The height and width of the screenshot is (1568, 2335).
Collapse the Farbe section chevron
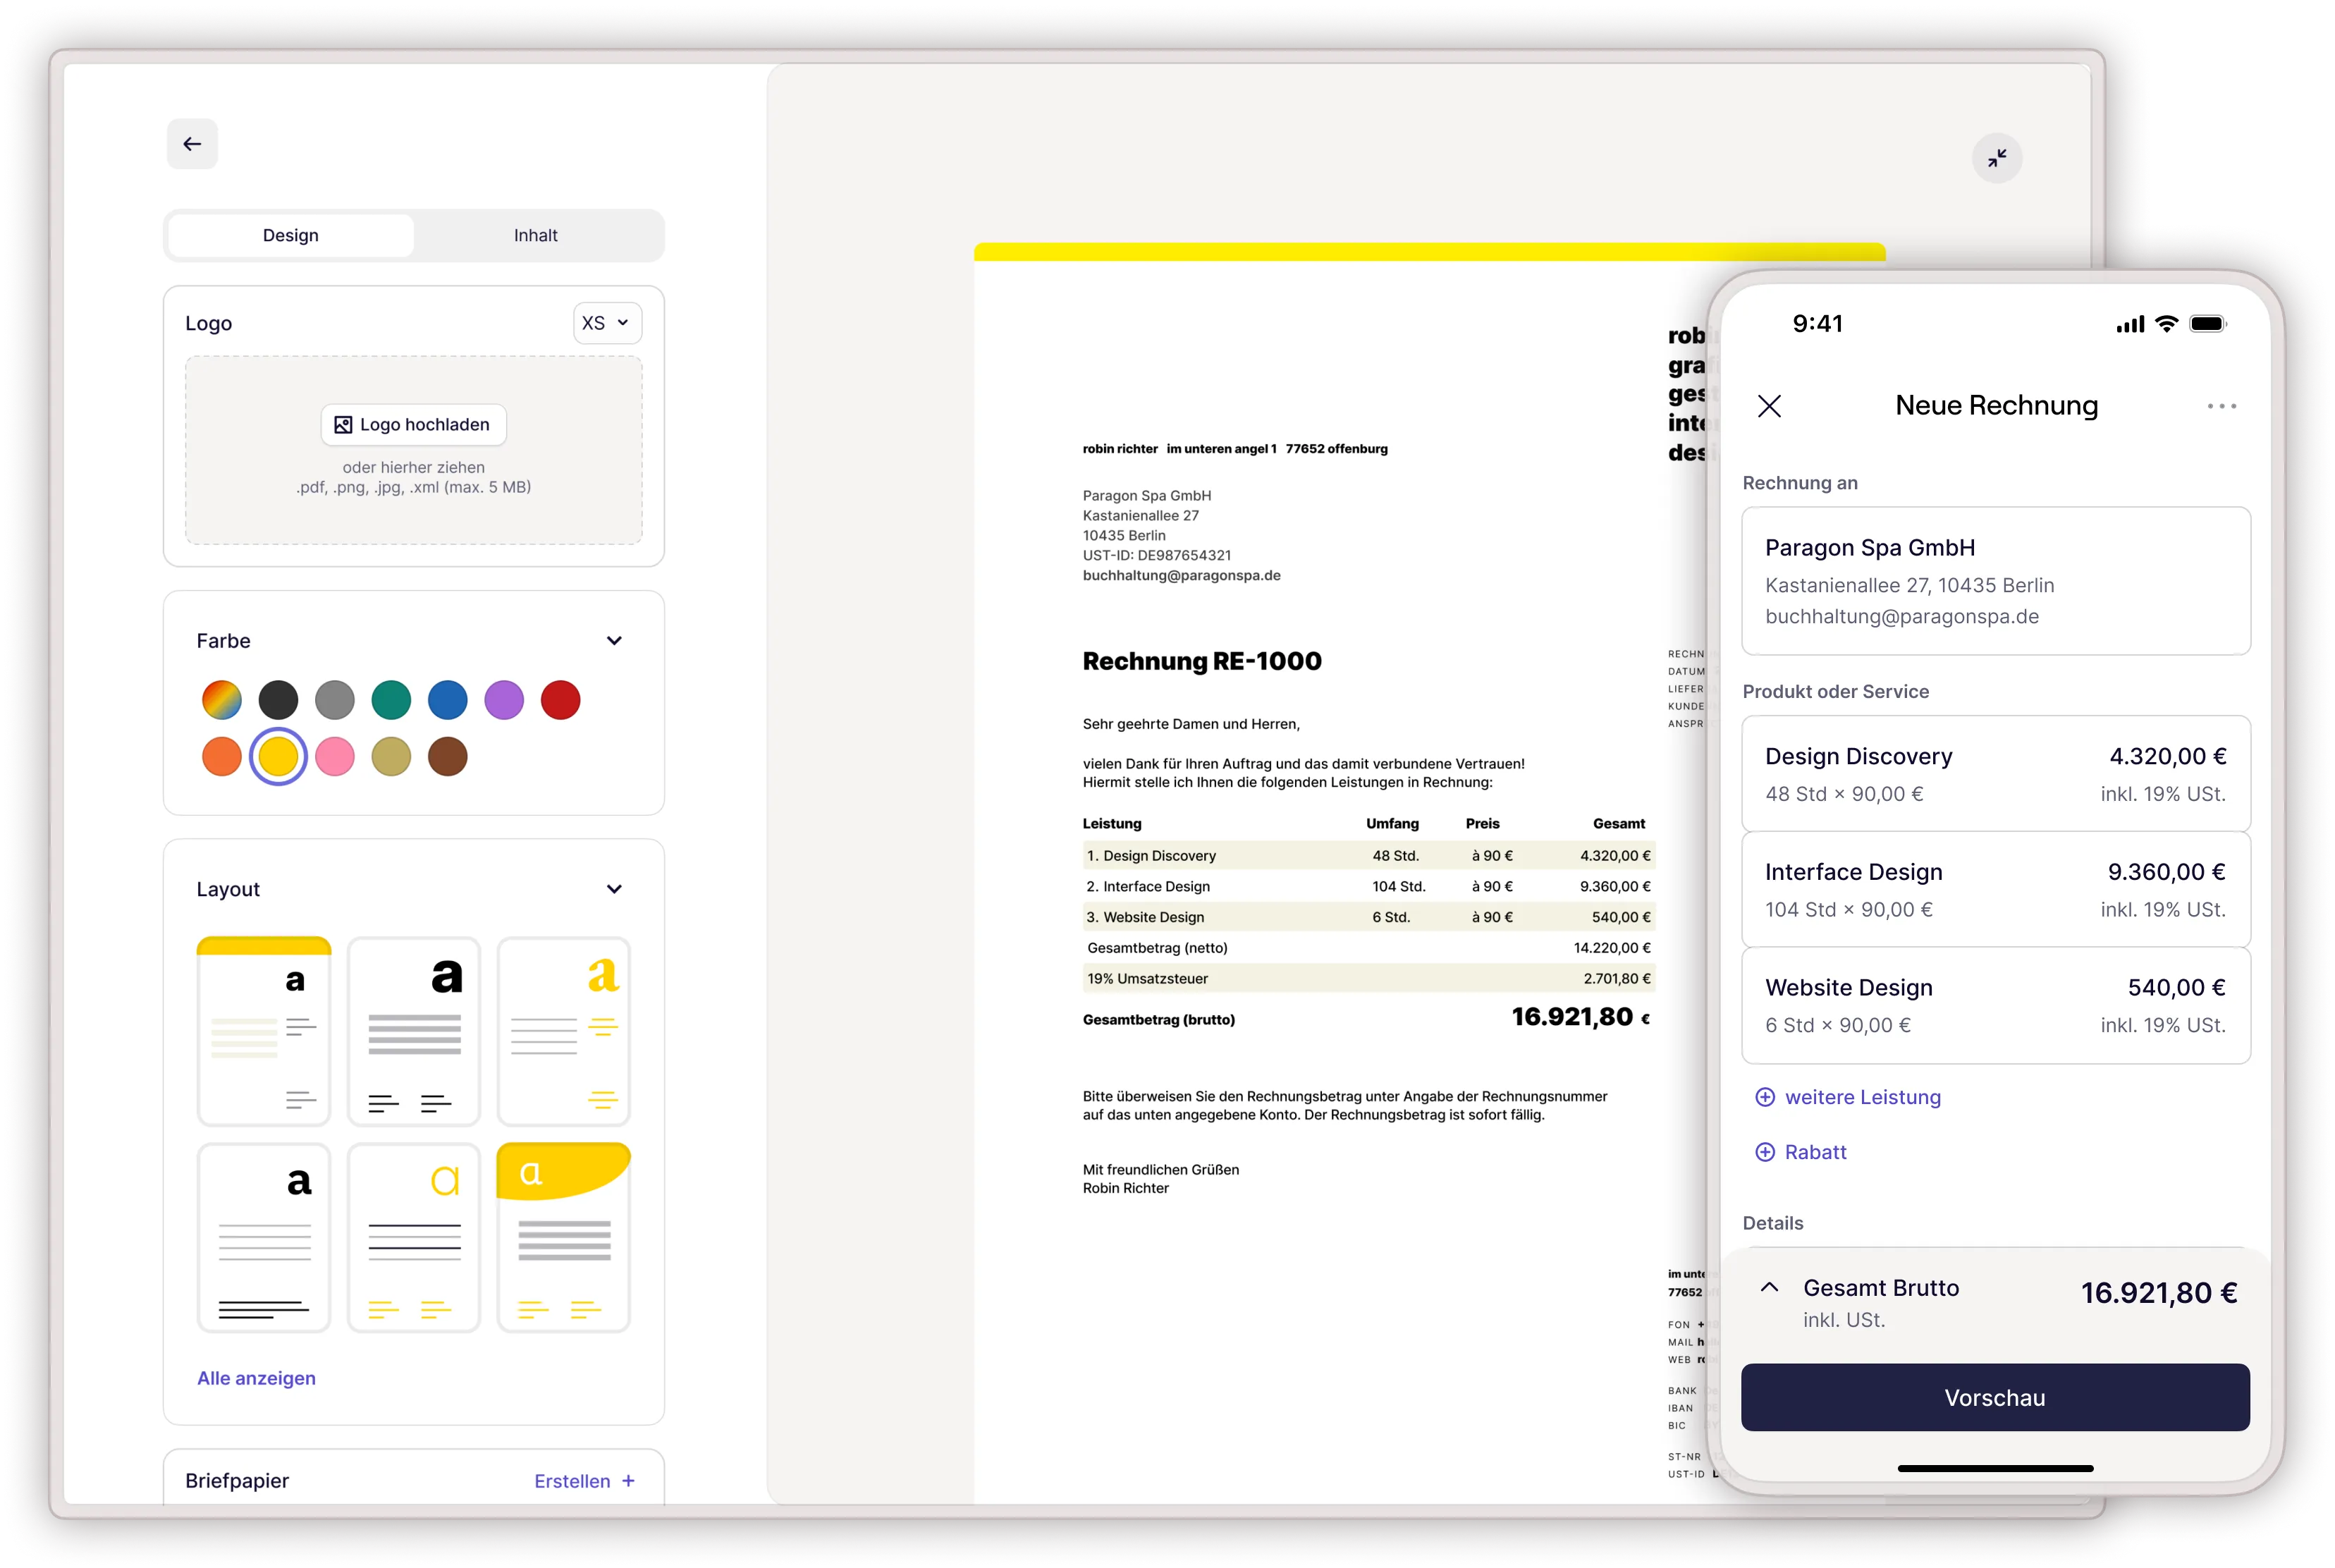614,640
